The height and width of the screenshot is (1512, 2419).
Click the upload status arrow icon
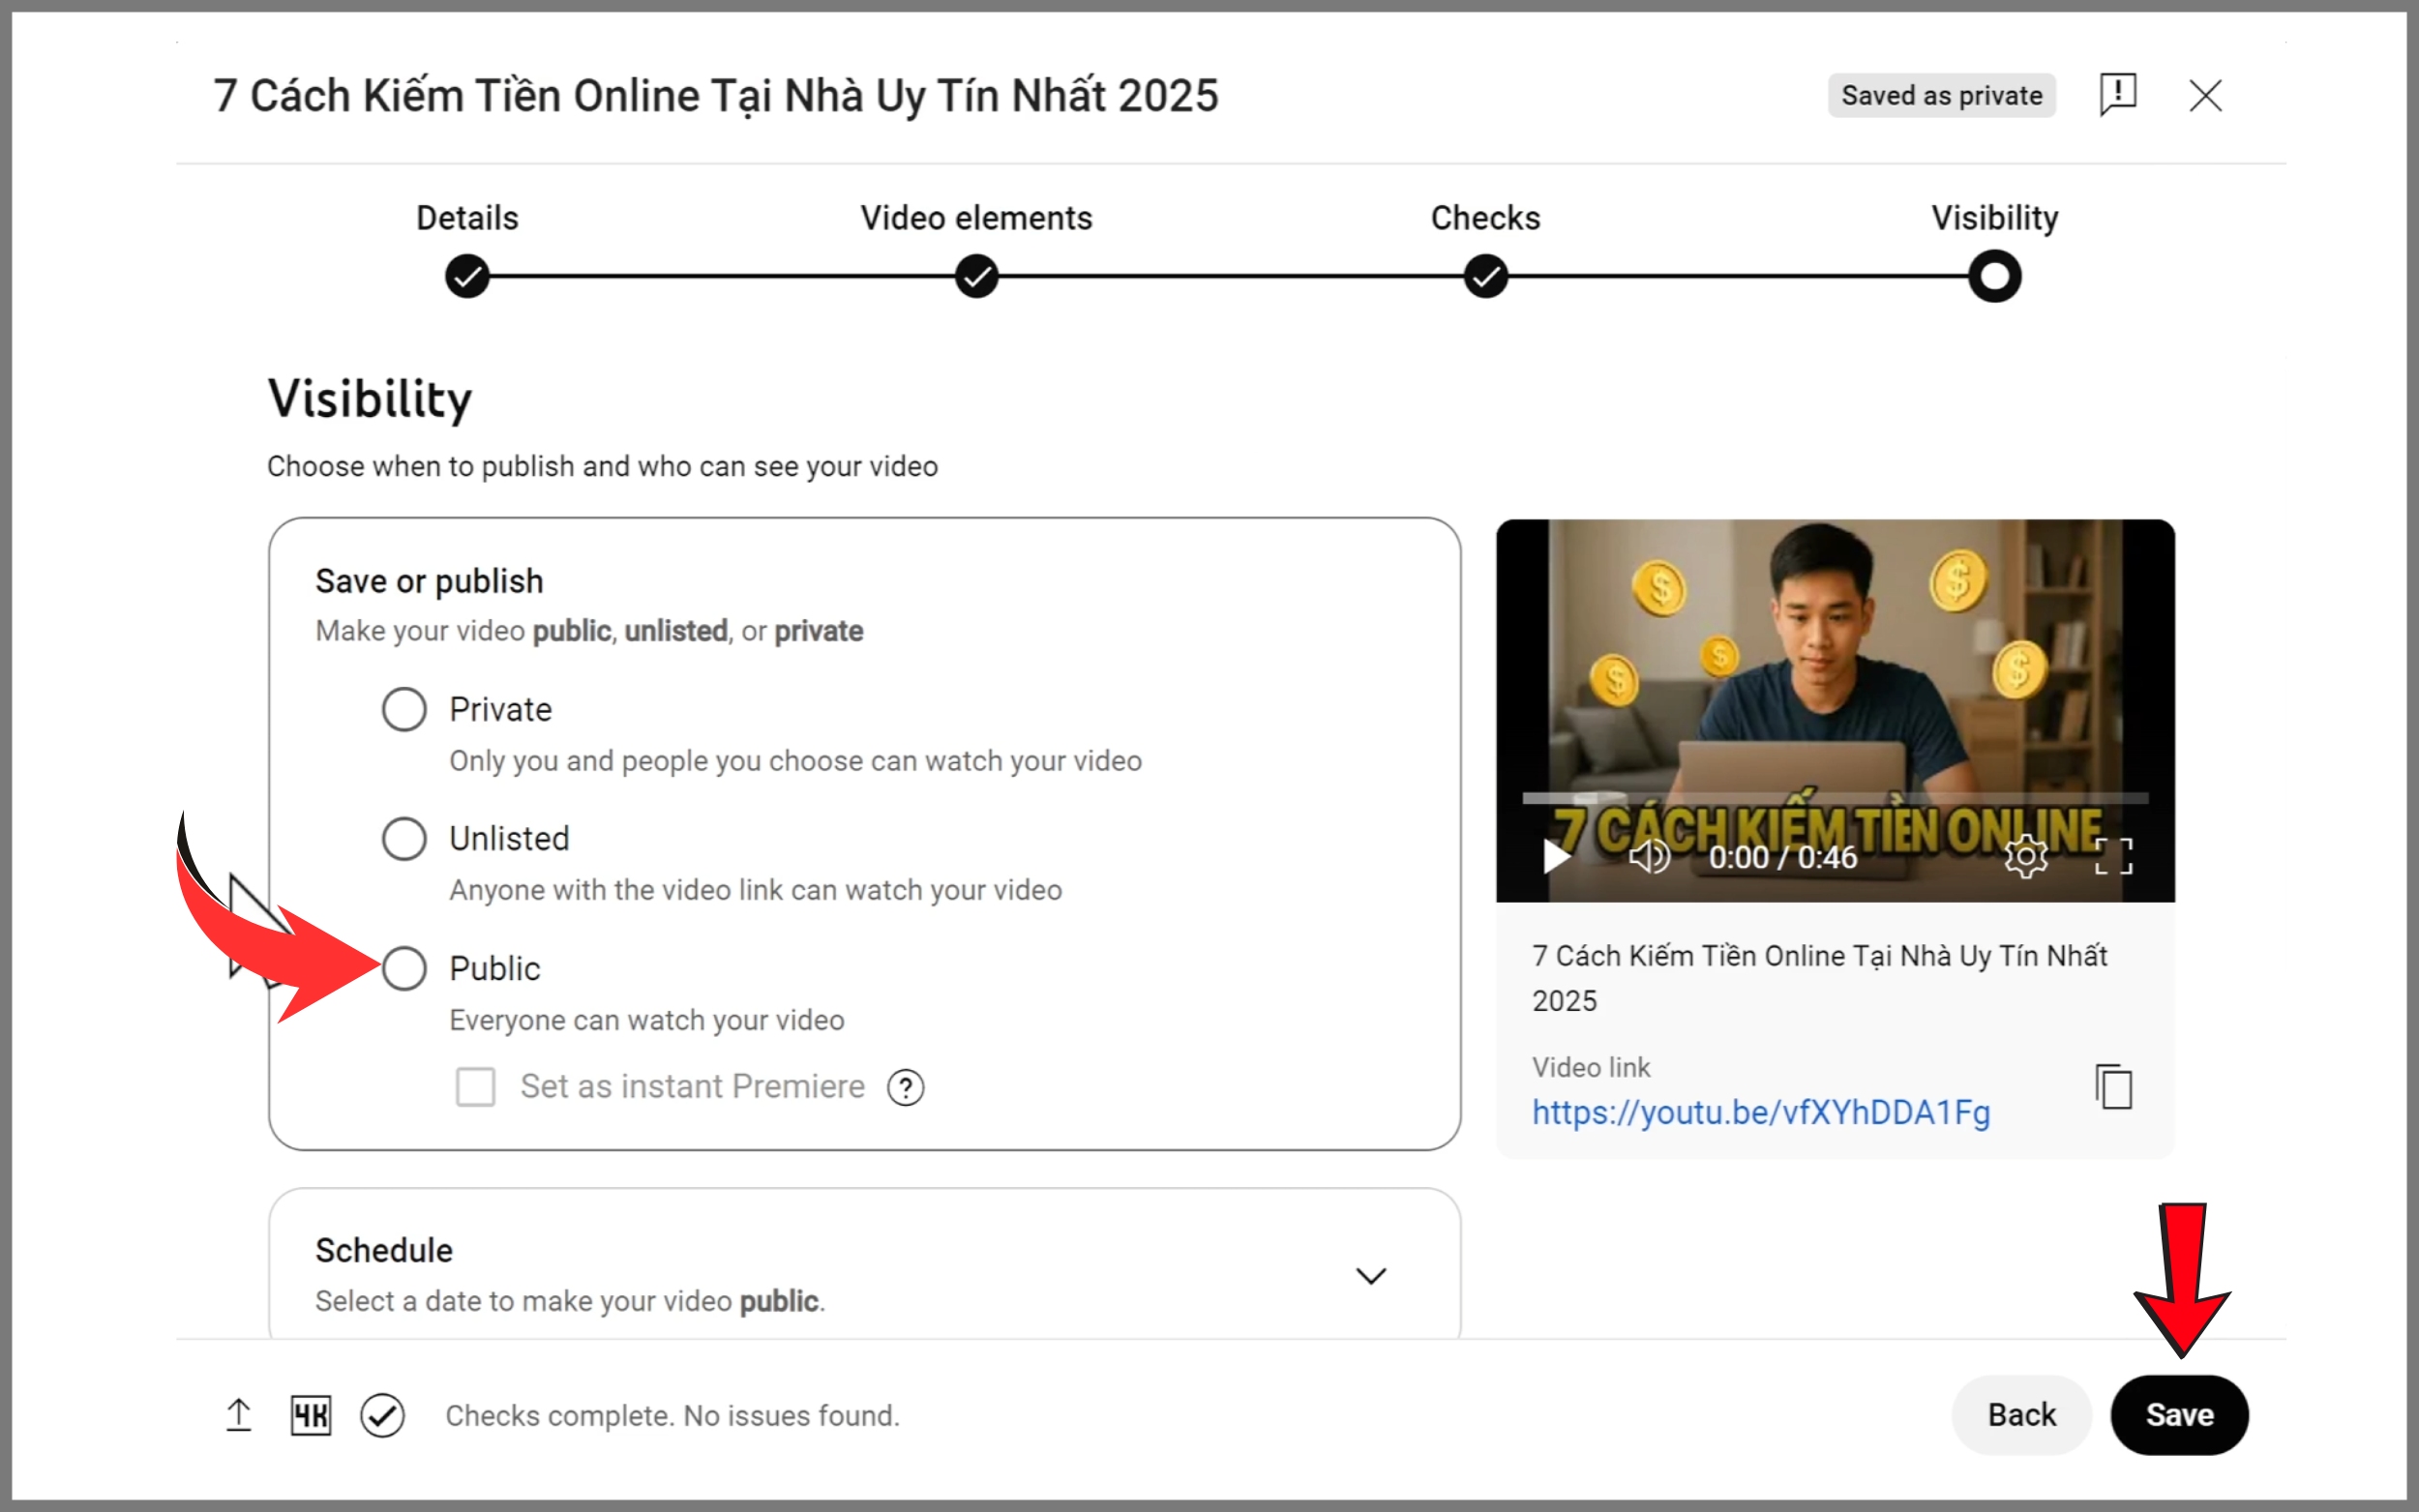[x=238, y=1415]
